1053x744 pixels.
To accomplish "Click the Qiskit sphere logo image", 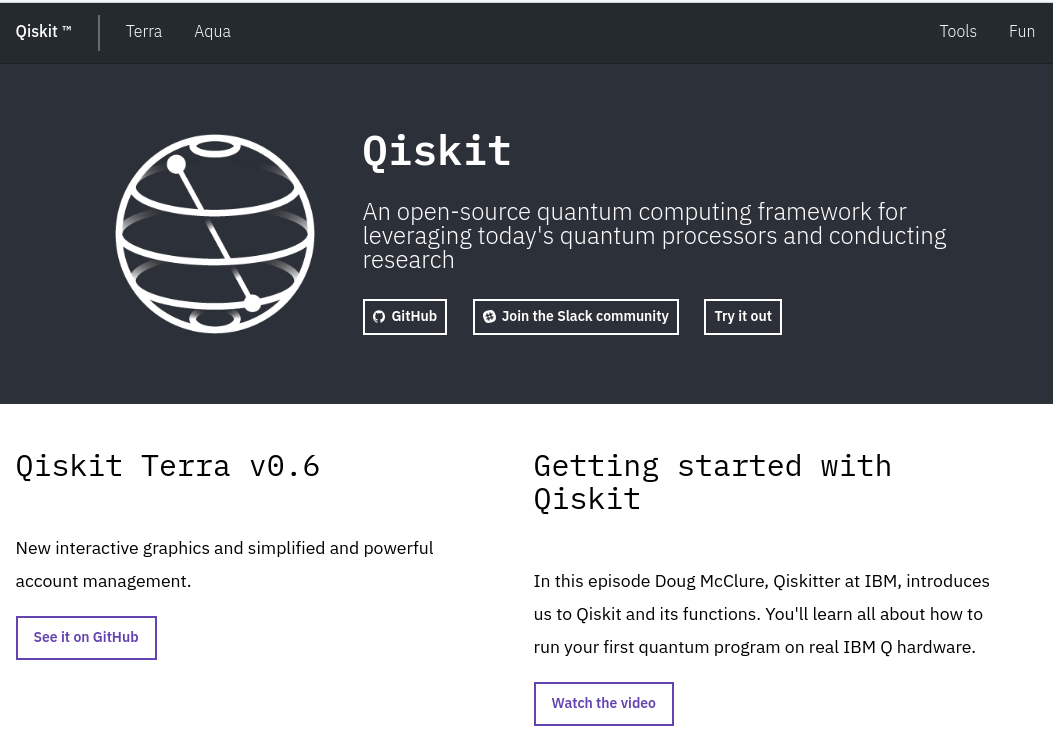I will click(x=215, y=234).
